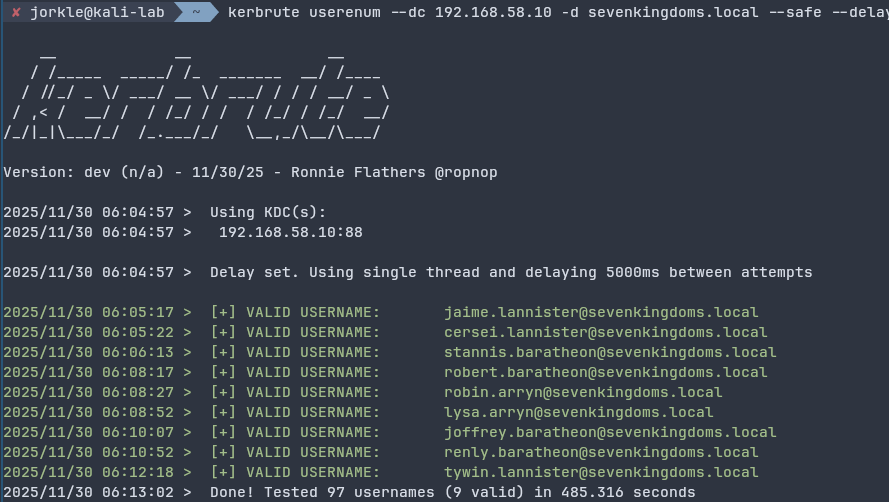Click the tilde home directory prompt segment
Screen dimensions: 889x502
pos(197,12)
